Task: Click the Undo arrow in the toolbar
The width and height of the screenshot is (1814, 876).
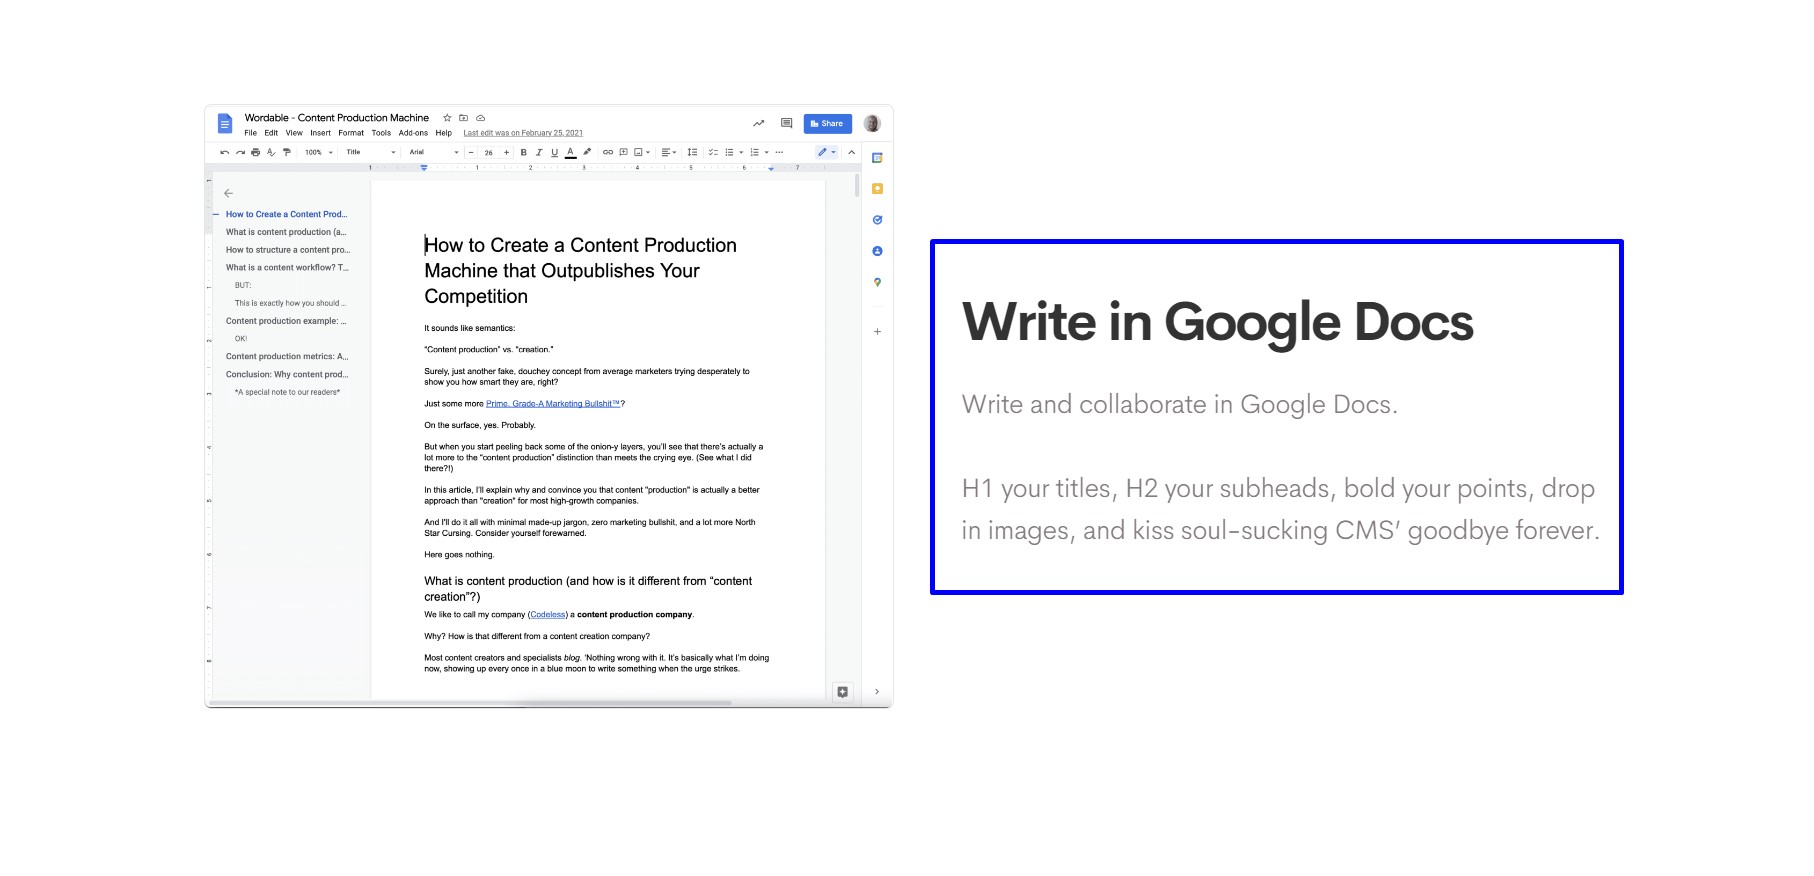Action: click(225, 152)
